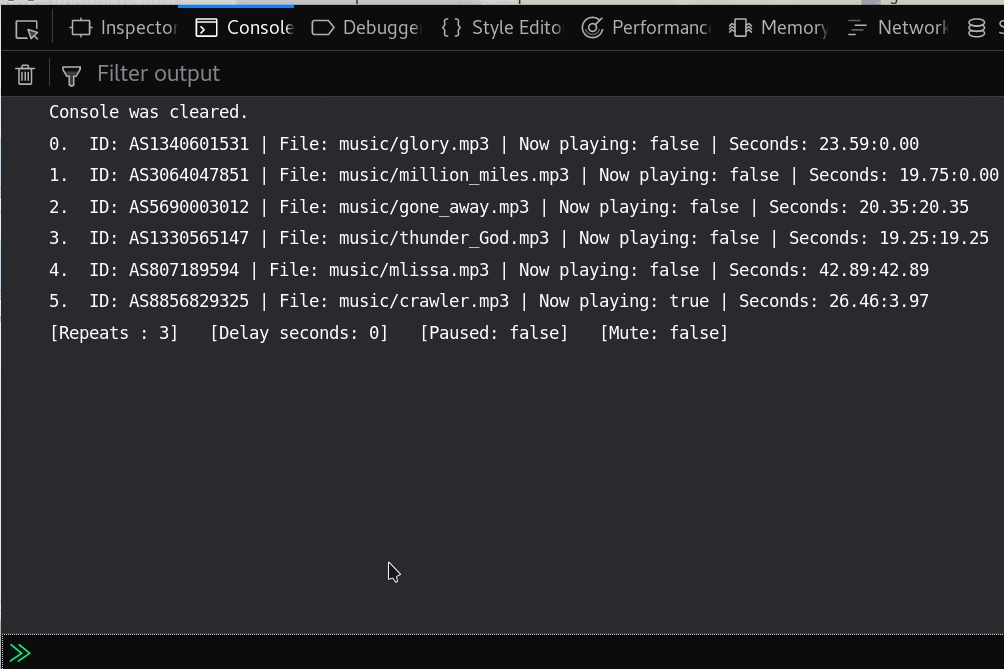Click the green console prompt chevrons
This screenshot has width=1004, height=669.
20,653
